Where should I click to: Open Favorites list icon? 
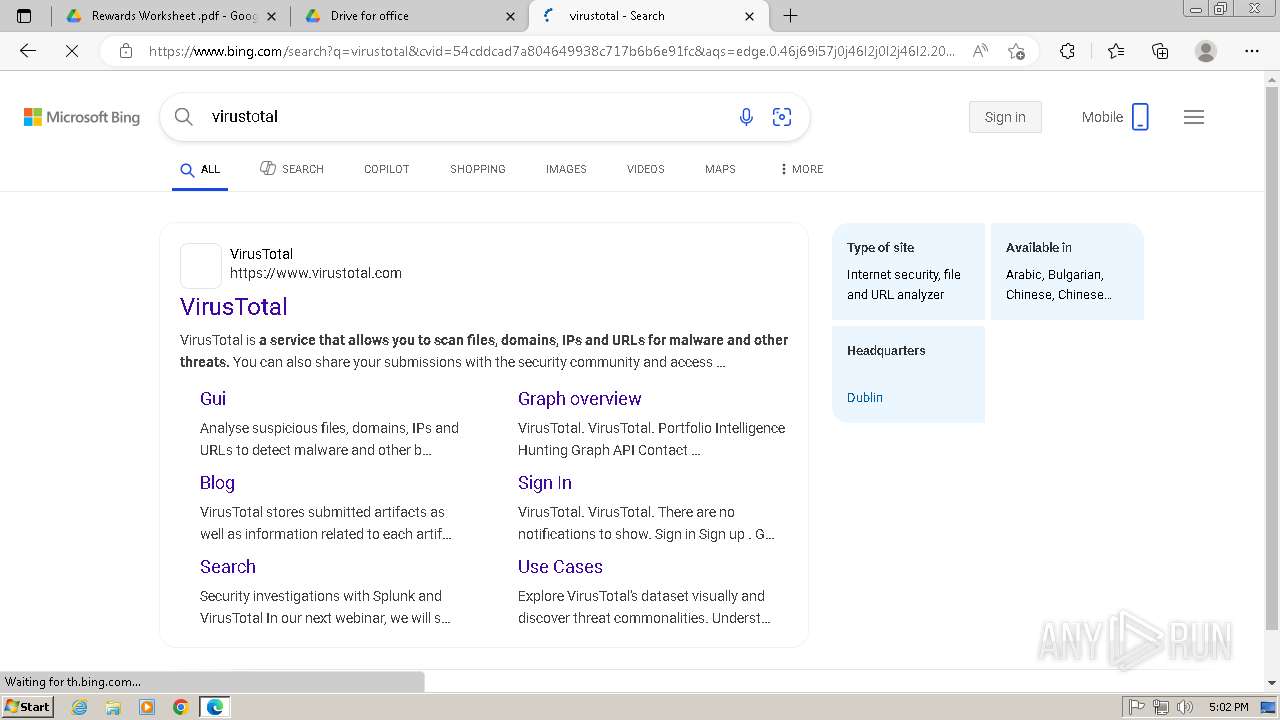coord(1116,51)
